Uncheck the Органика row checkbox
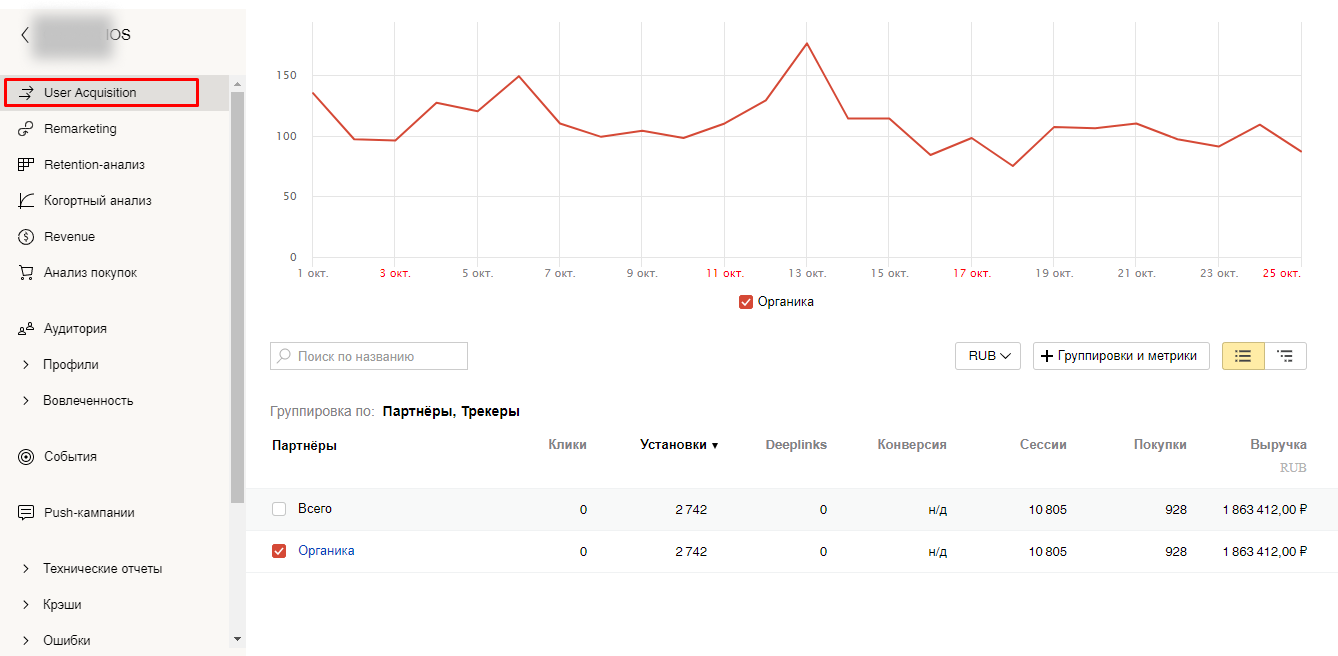Image resolution: width=1338 pixels, height=656 pixels. 279,551
